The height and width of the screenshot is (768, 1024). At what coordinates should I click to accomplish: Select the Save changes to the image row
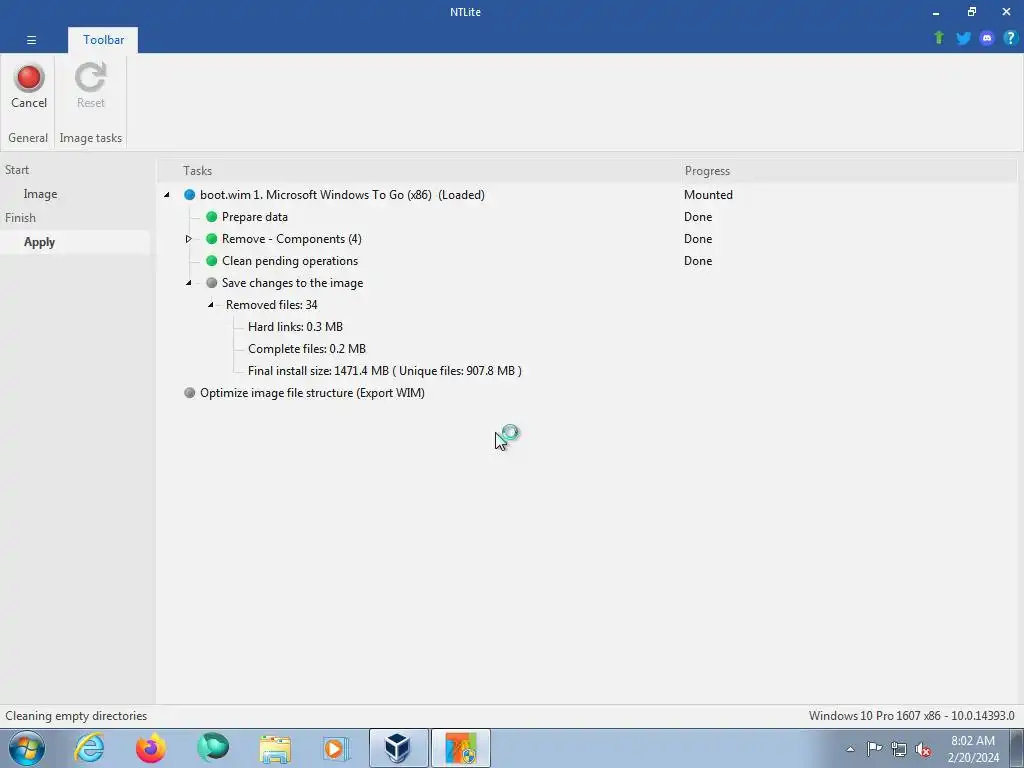[292, 283]
